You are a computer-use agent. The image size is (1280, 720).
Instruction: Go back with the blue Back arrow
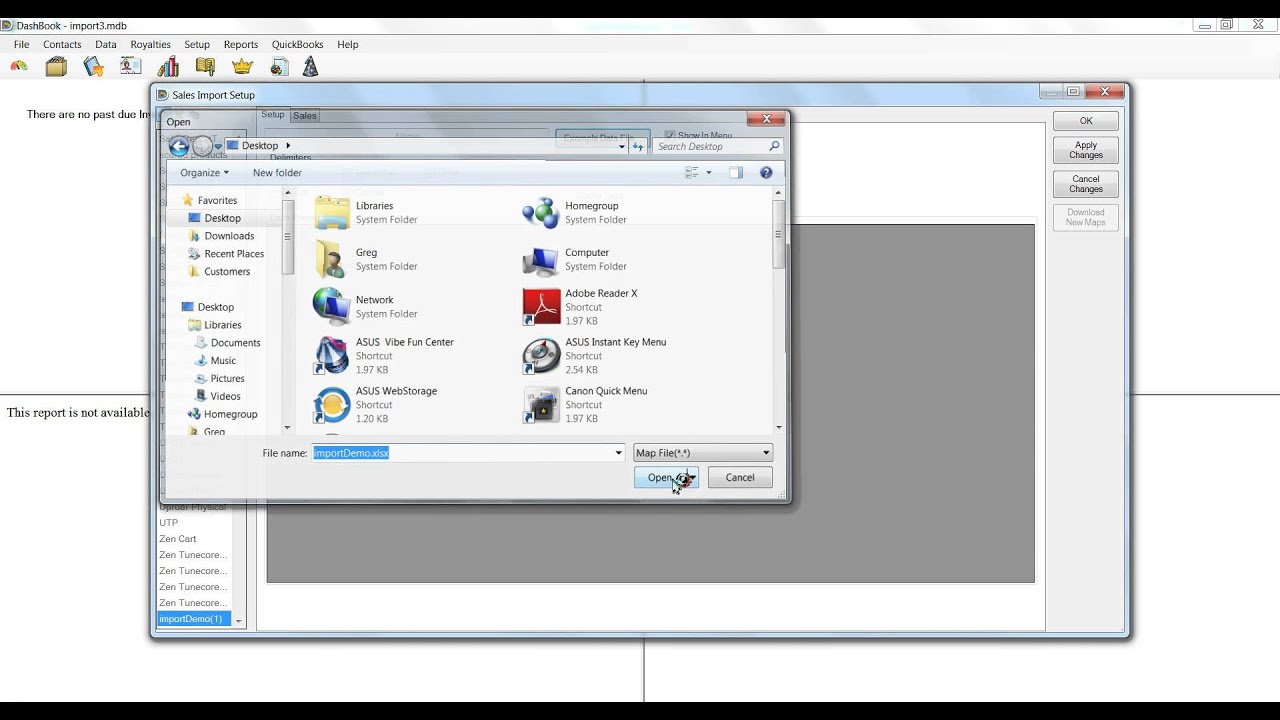pyautogui.click(x=179, y=146)
